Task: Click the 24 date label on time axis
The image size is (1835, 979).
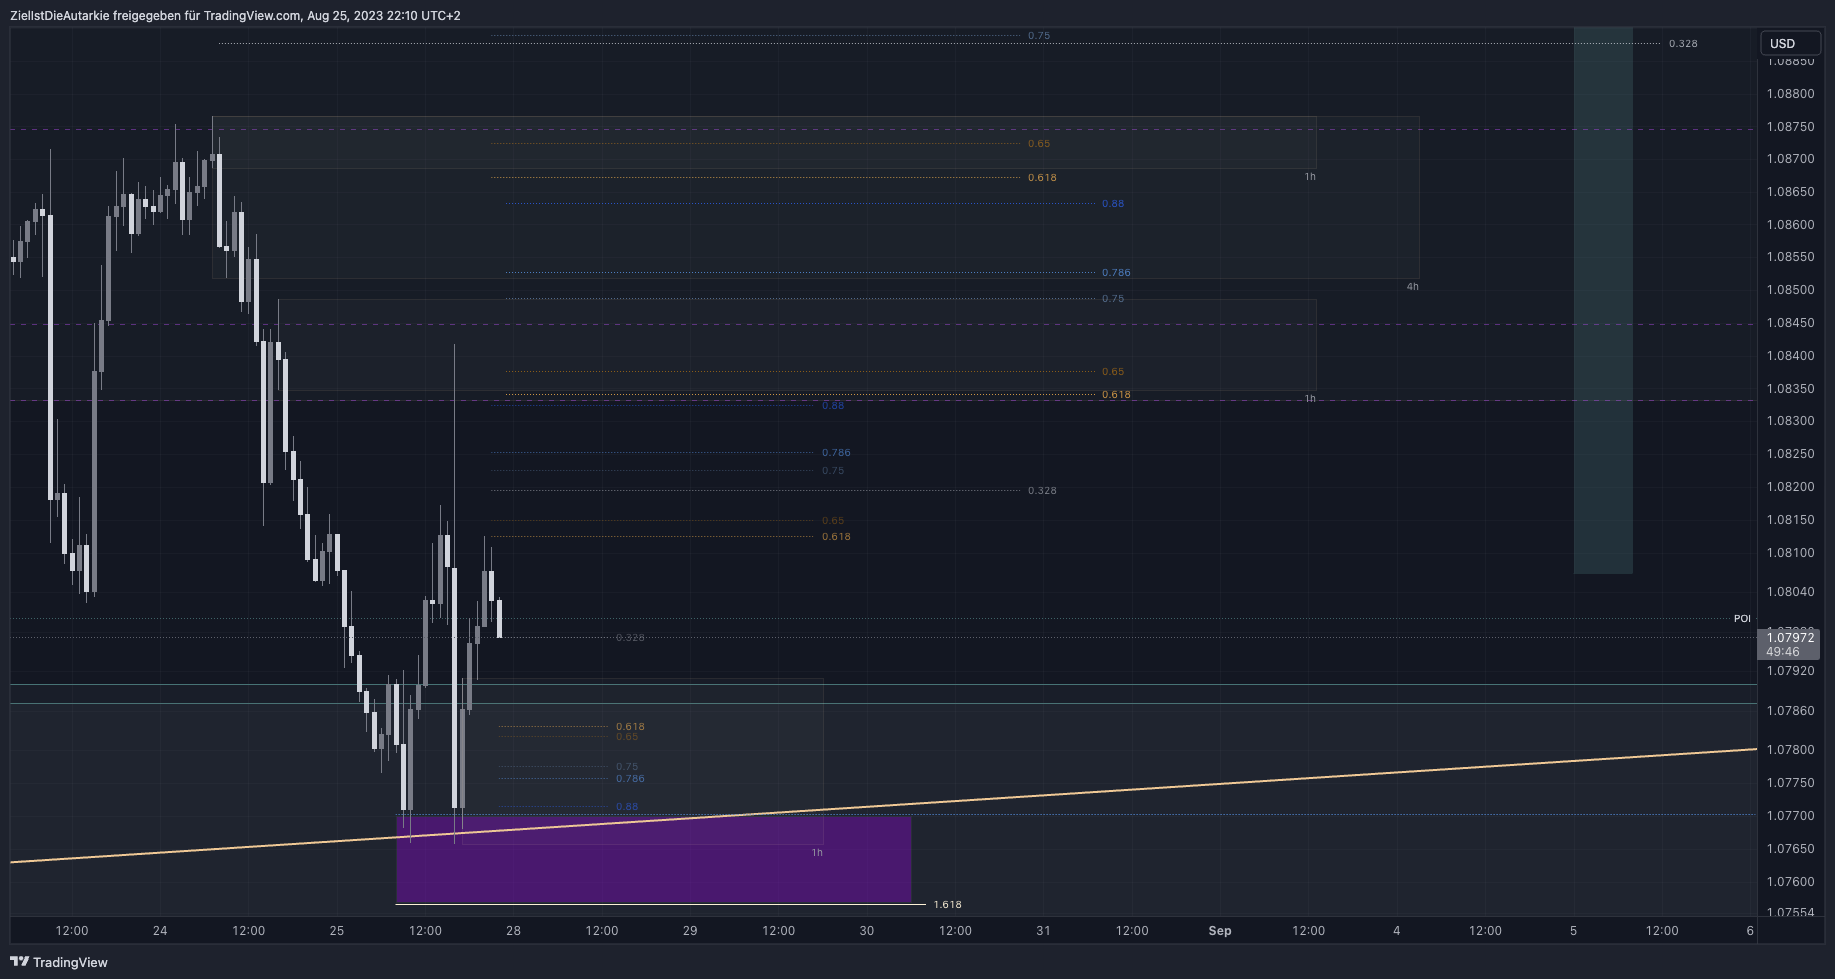Action: (x=160, y=931)
